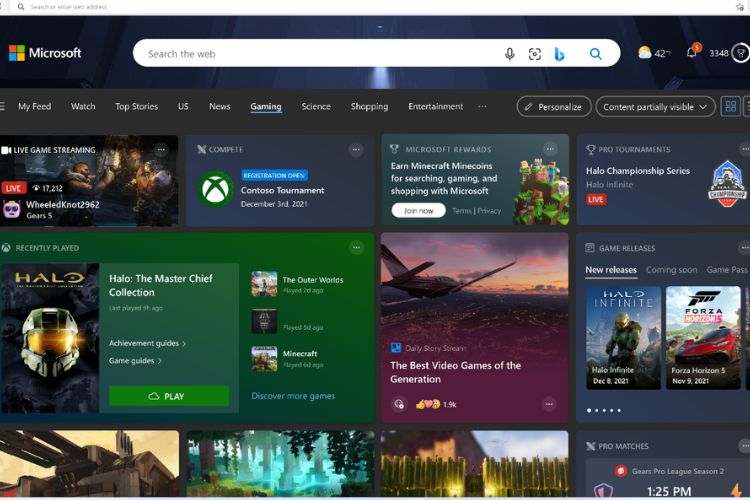
Task: Click the Microsoft logo
Action: pos(45,53)
